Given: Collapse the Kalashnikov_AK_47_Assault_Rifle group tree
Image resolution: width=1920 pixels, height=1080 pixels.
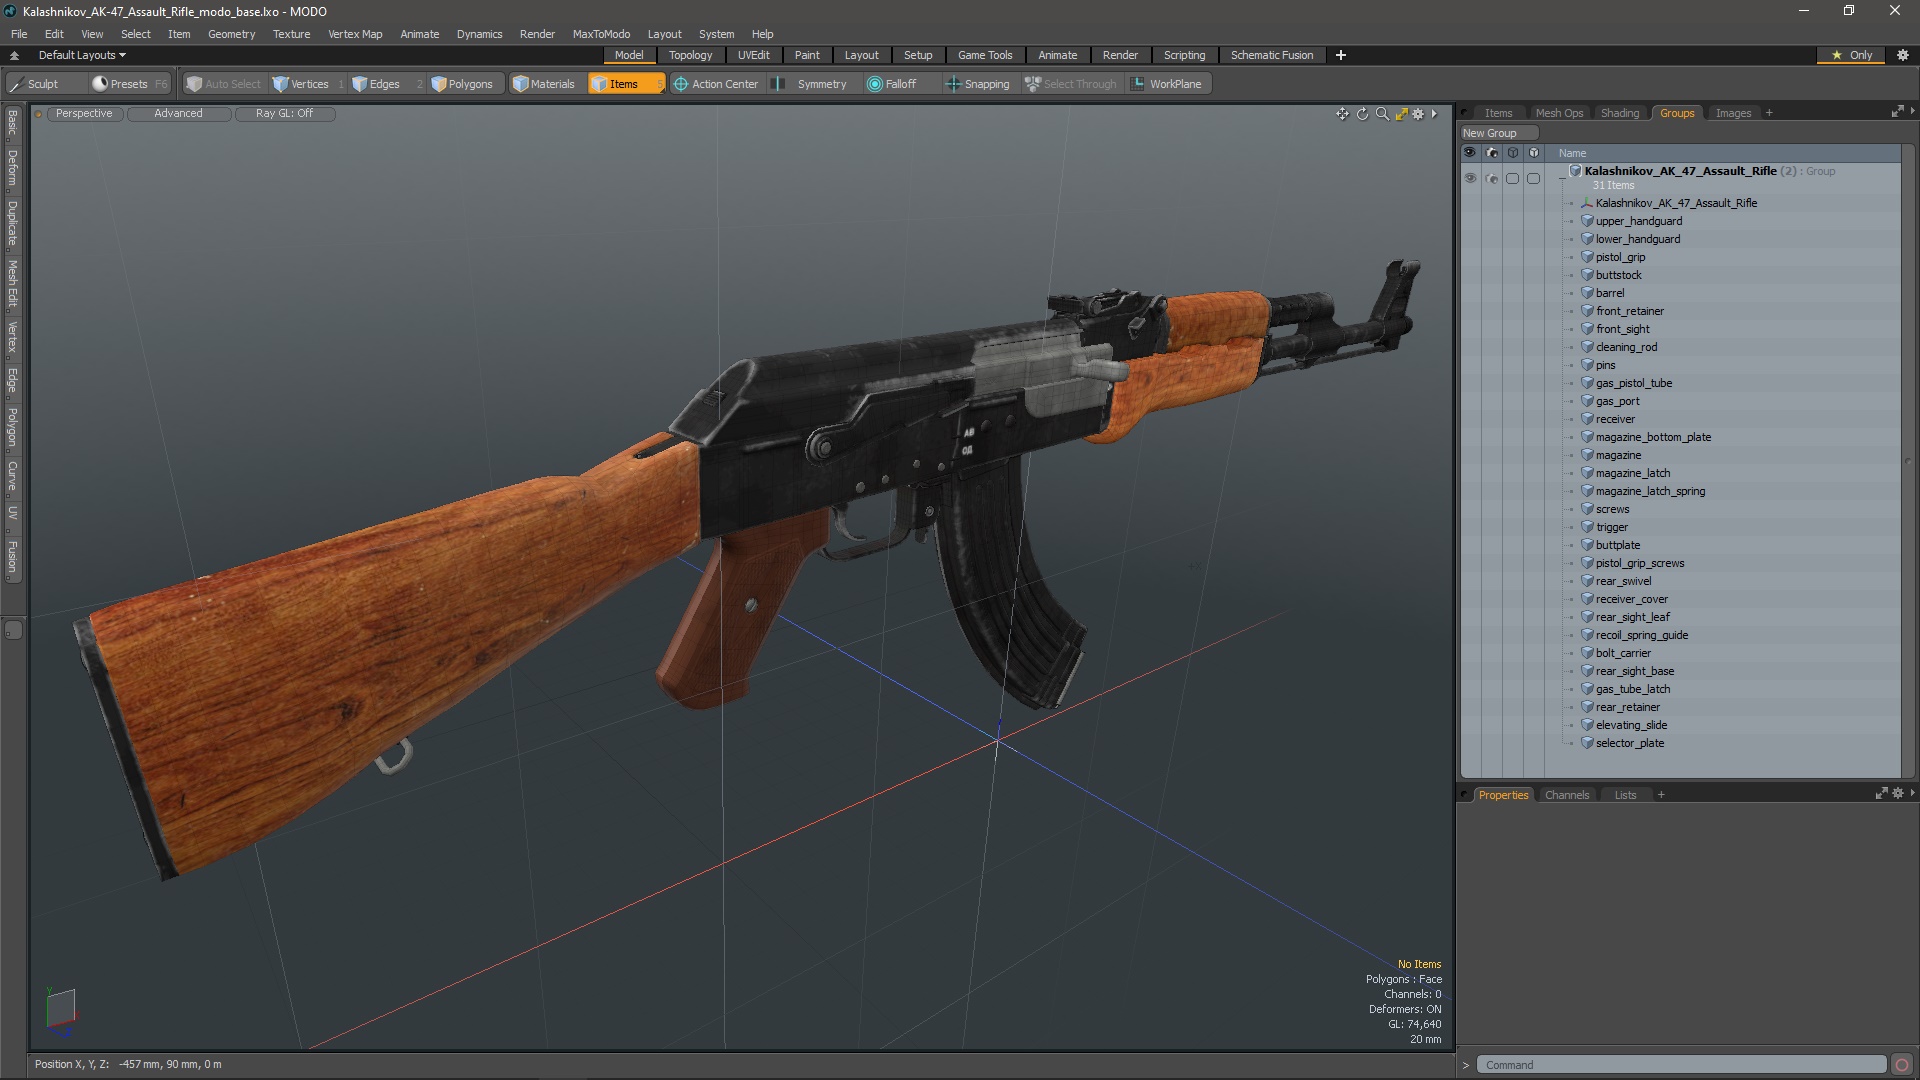Looking at the screenshot, I should pyautogui.click(x=1562, y=179).
